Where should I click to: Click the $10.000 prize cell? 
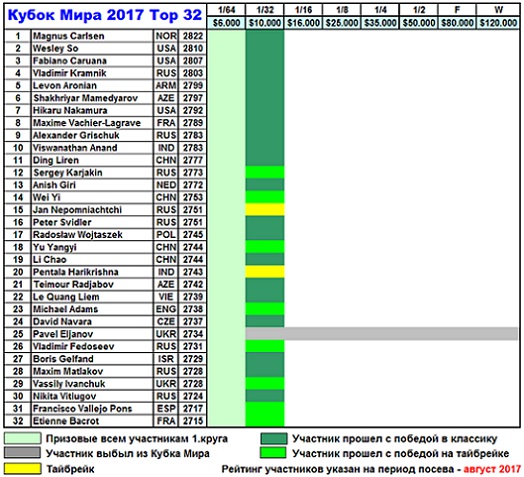tap(265, 23)
